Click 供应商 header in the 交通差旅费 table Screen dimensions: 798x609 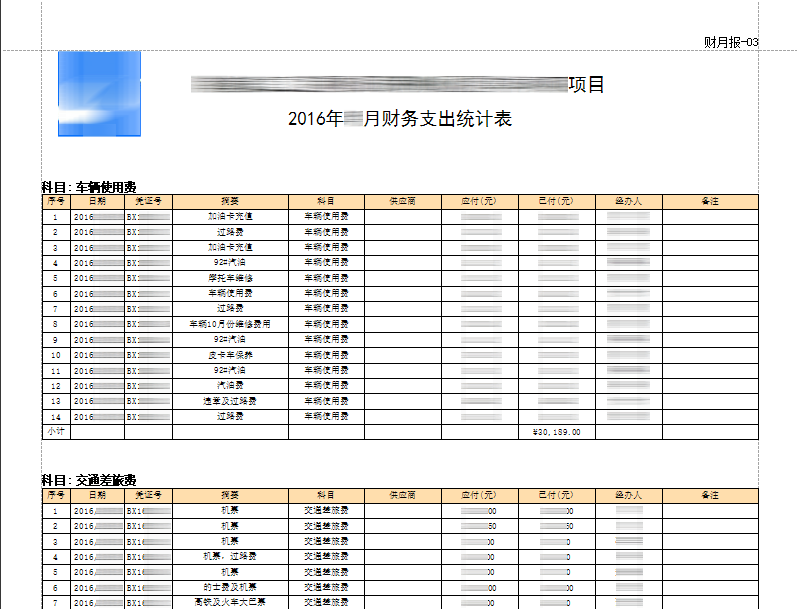[x=403, y=496]
